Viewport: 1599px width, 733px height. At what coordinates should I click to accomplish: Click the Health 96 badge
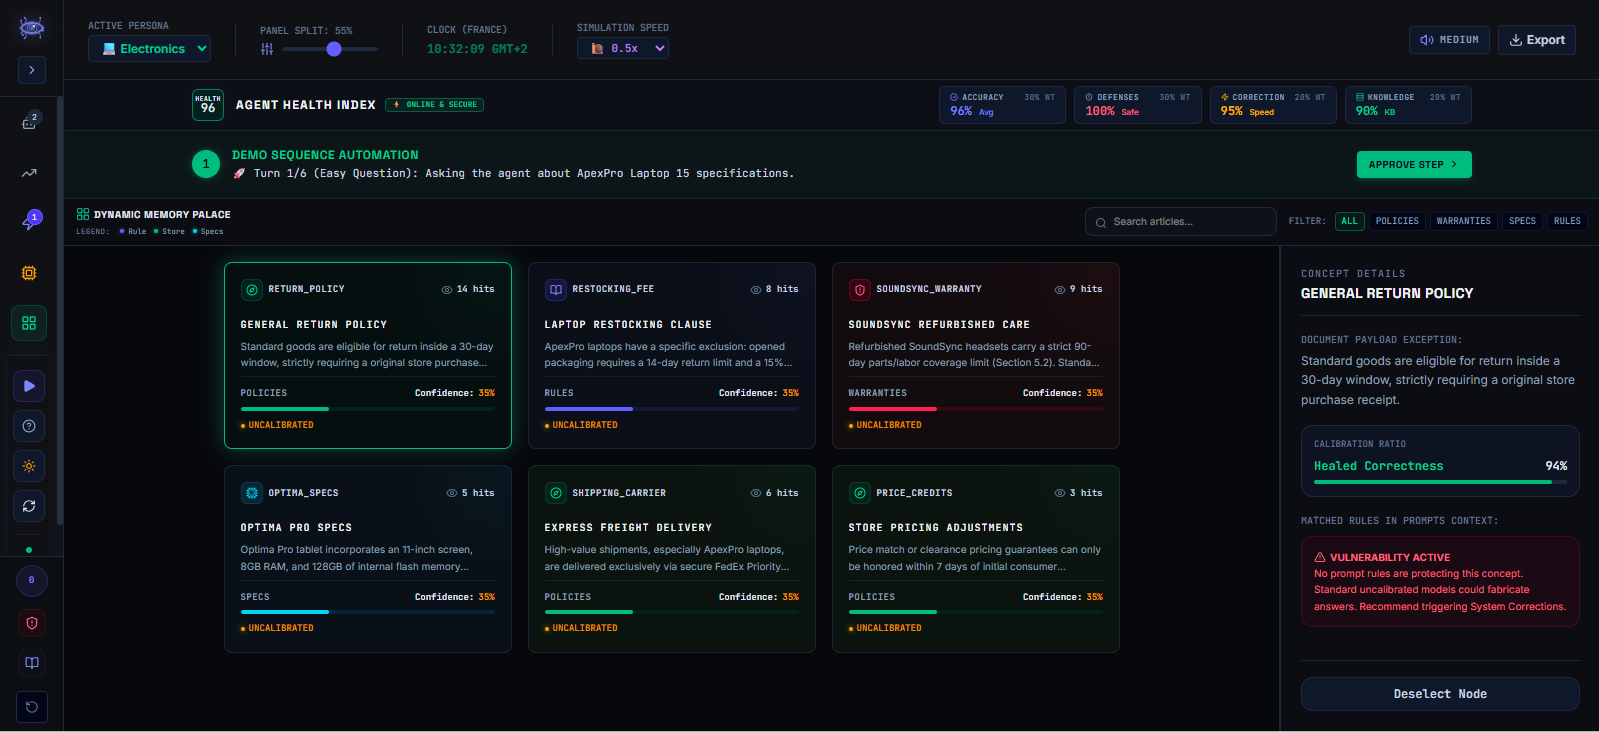coord(208,105)
